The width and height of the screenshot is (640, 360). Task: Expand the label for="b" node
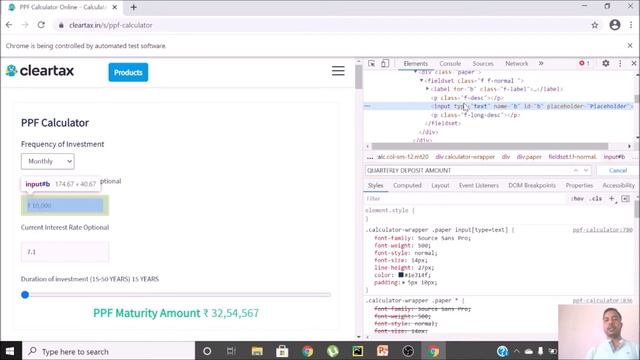pos(427,89)
